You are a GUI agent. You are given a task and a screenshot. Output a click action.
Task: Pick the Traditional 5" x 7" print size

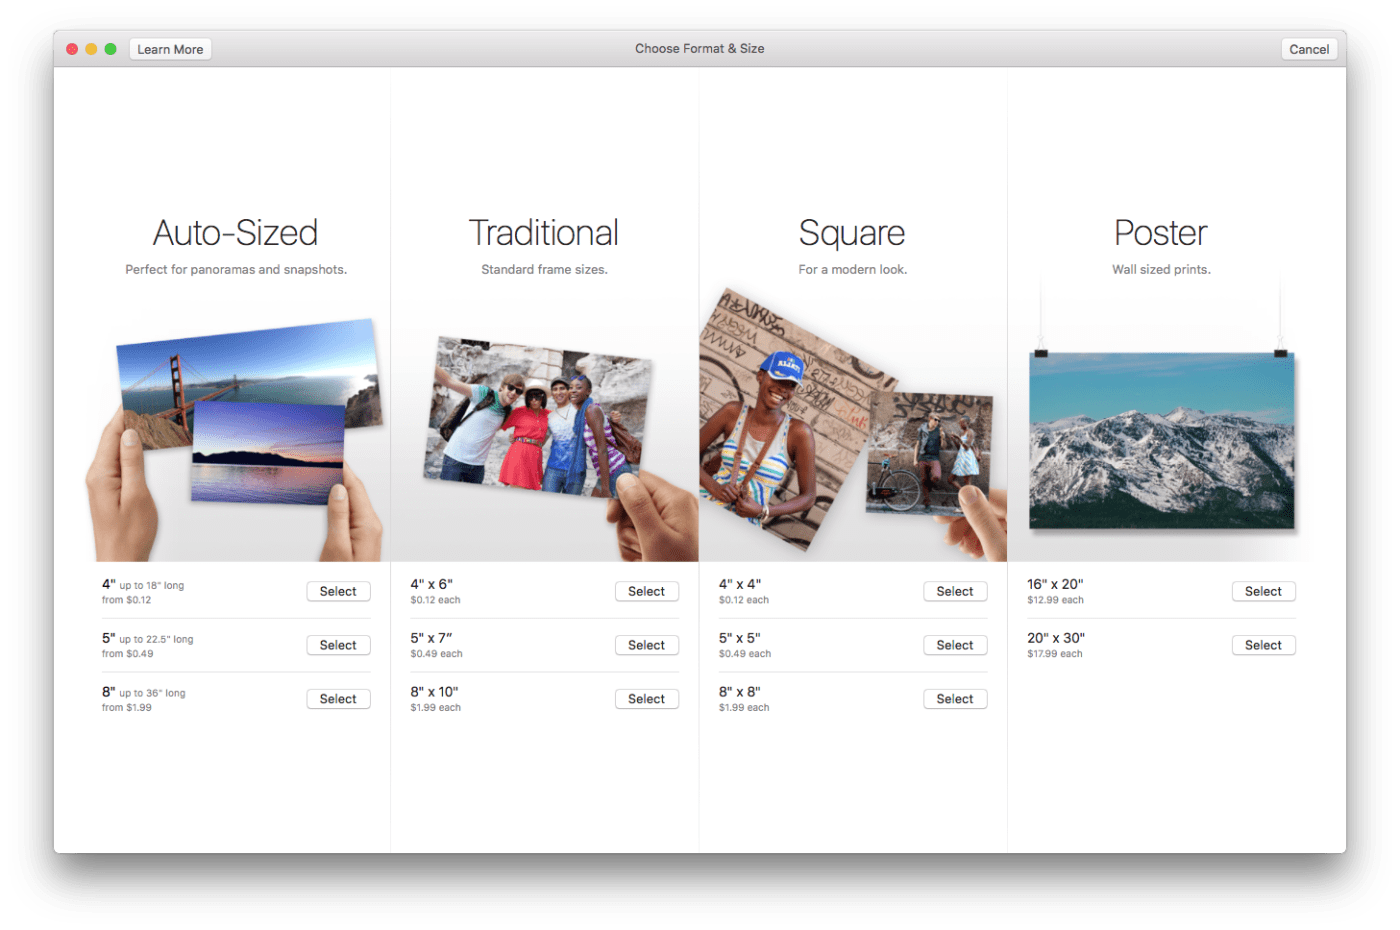pos(646,645)
